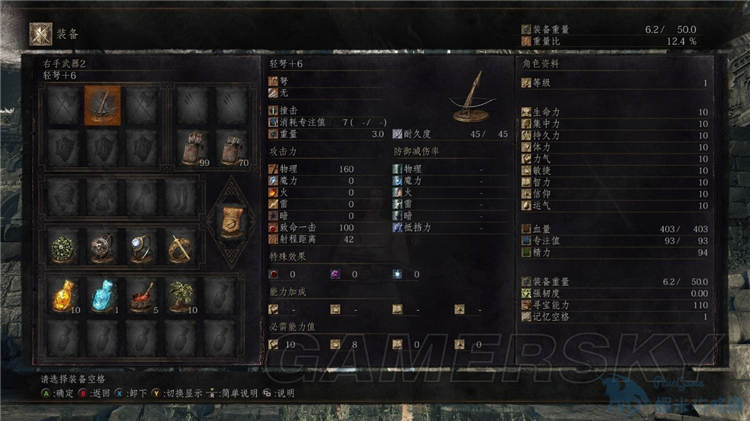Select the empty first right-hand weapon slot
Viewport: 750px width, 421px height.
(x=64, y=106)
